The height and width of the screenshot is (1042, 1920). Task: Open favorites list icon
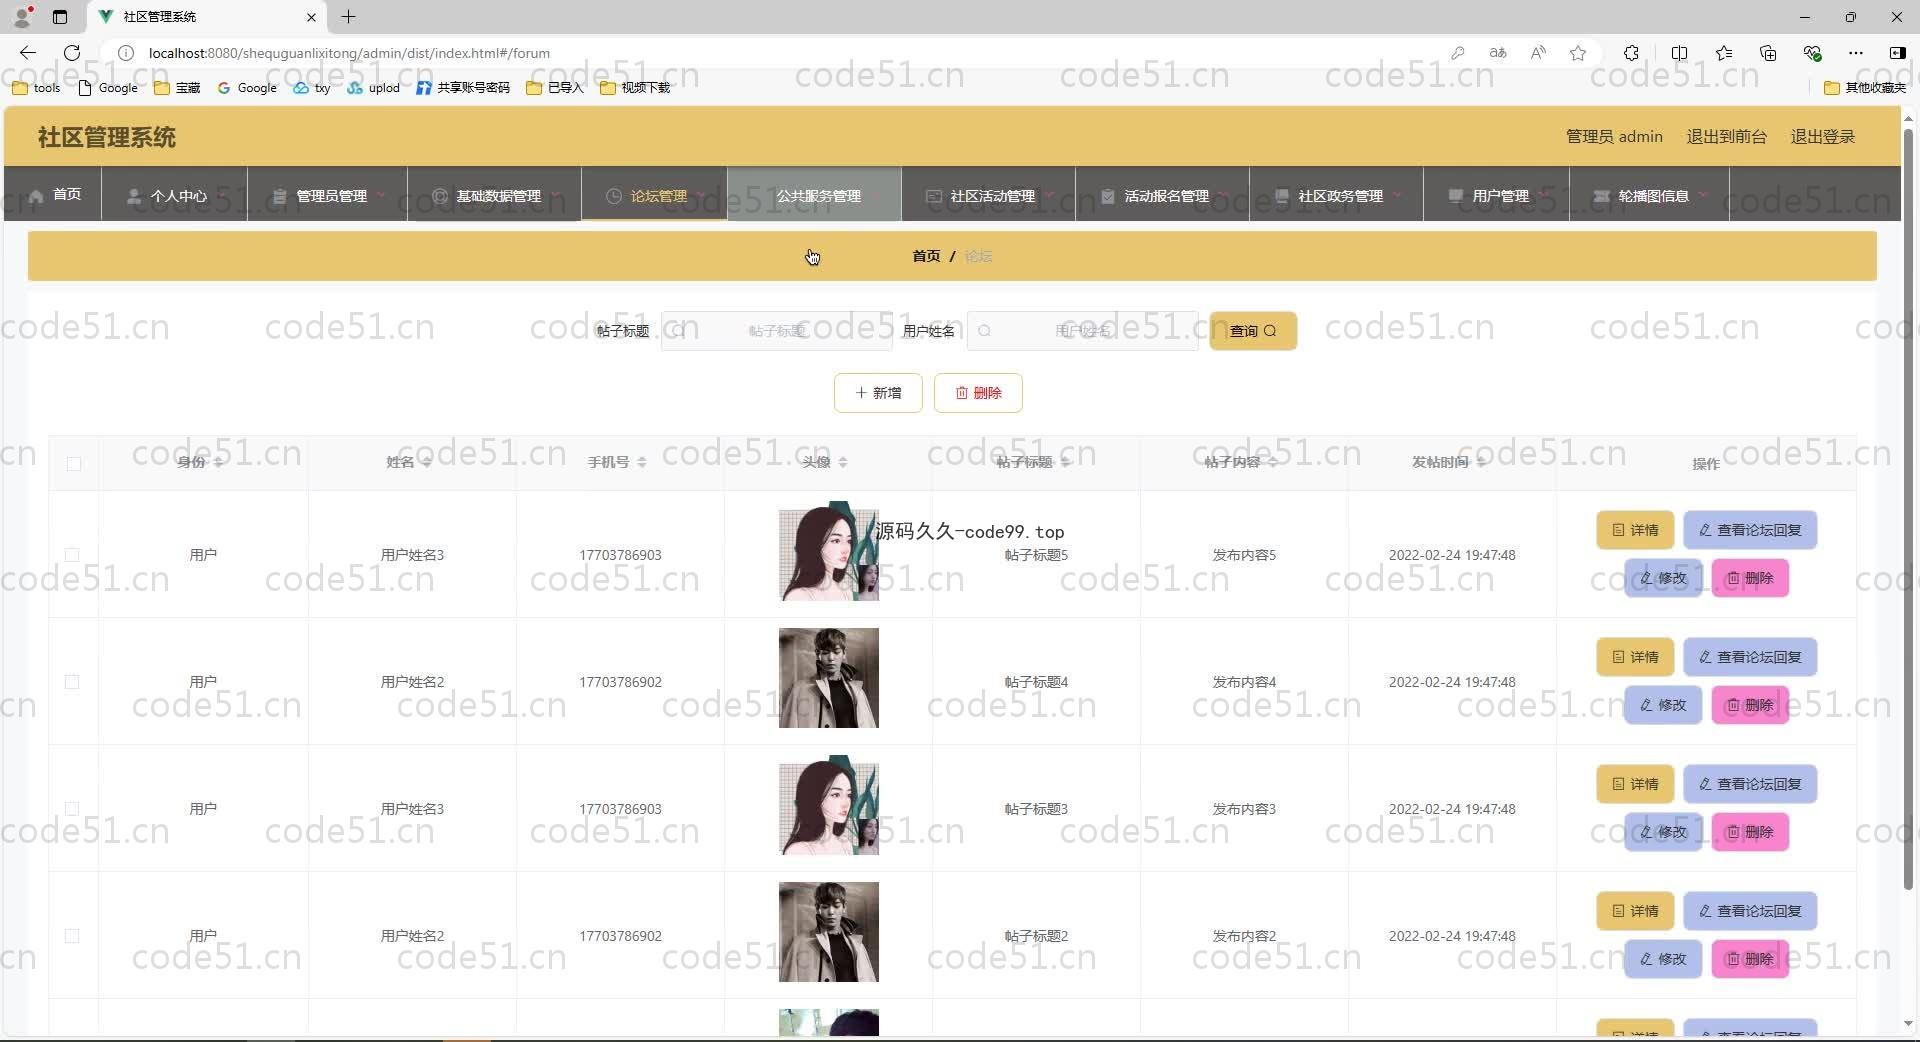(1724, 53)
